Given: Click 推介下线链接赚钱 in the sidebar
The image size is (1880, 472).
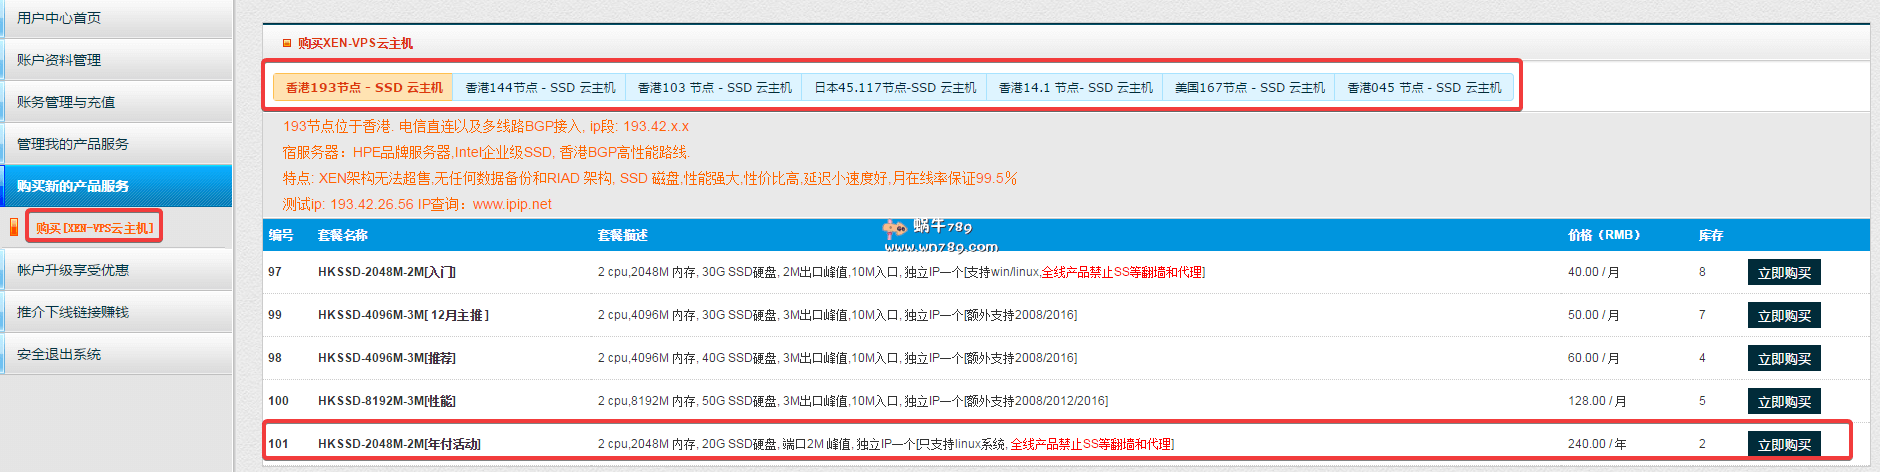Looking at the screenshot, I should [73, 312].
